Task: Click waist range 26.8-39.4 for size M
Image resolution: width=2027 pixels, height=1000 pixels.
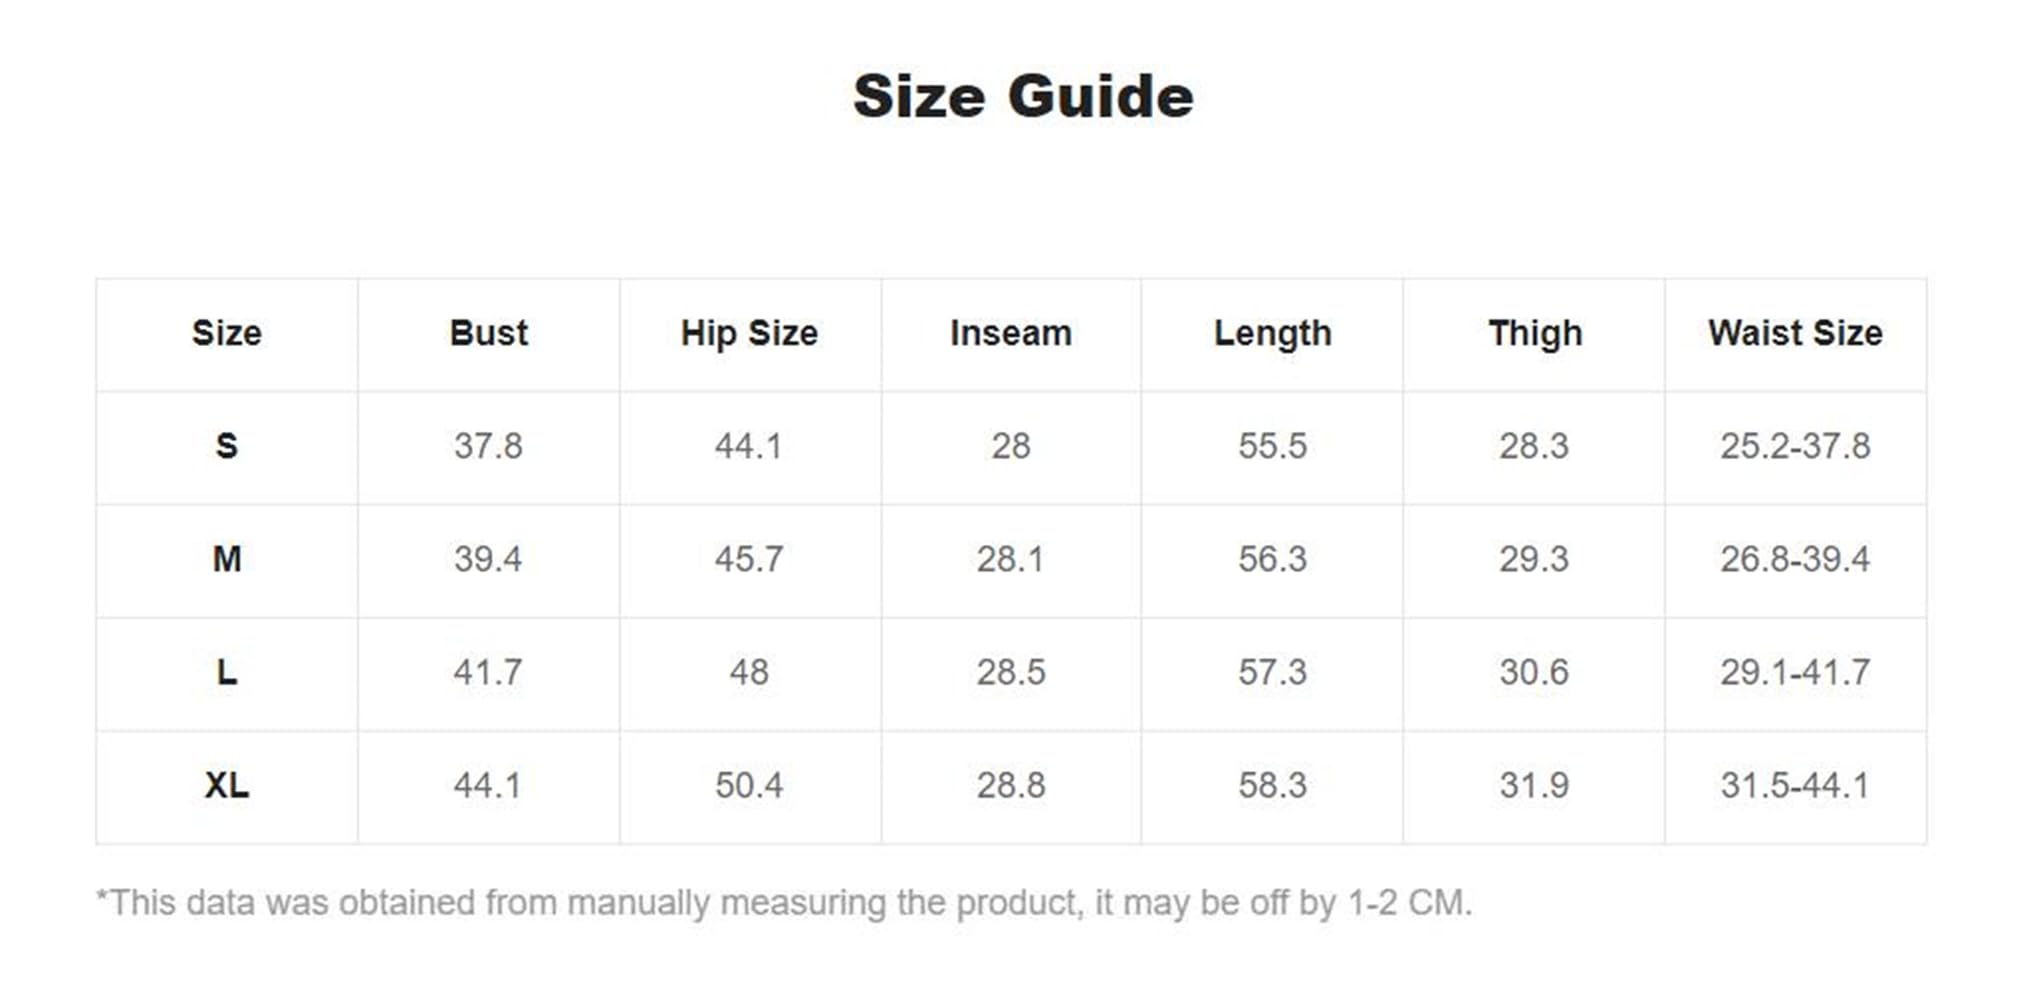Action: (1795, 559)
